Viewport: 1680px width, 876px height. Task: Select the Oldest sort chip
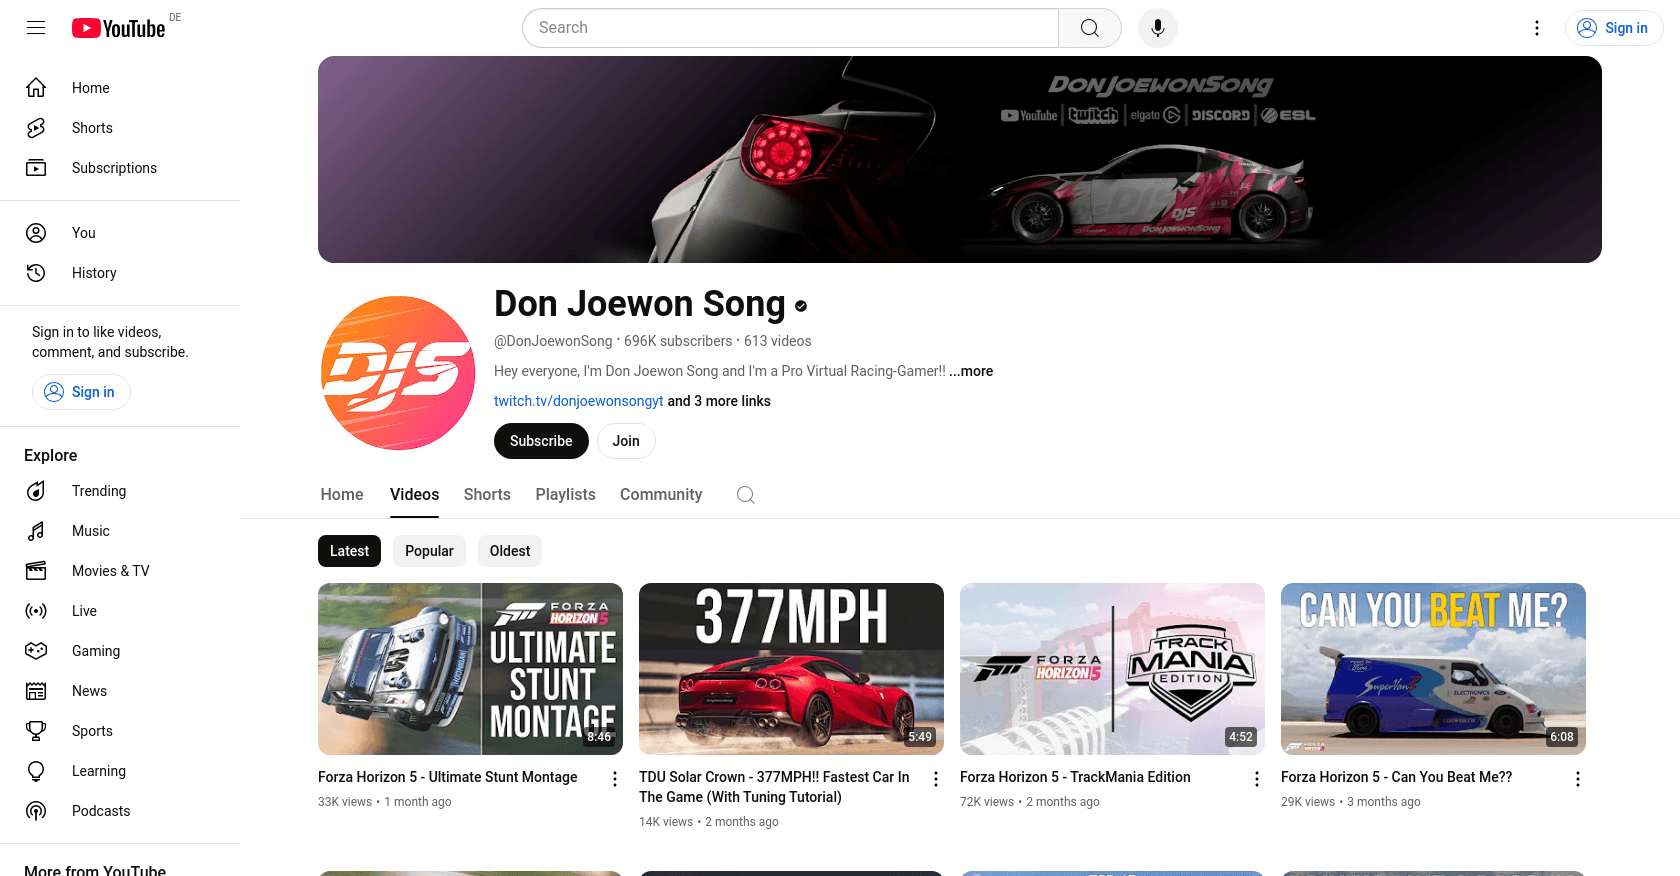pyautogui.click(x=509, y=551)
